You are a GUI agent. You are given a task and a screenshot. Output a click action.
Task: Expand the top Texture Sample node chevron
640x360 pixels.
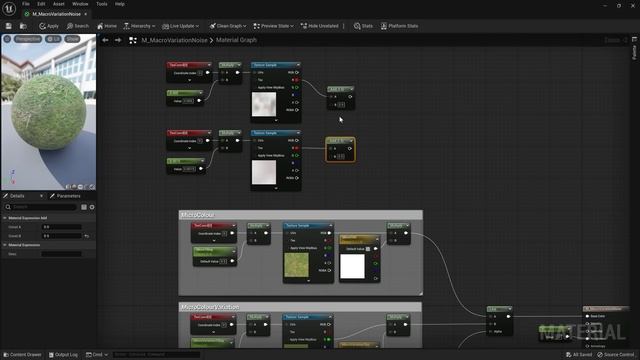click(x=276, y=120)
